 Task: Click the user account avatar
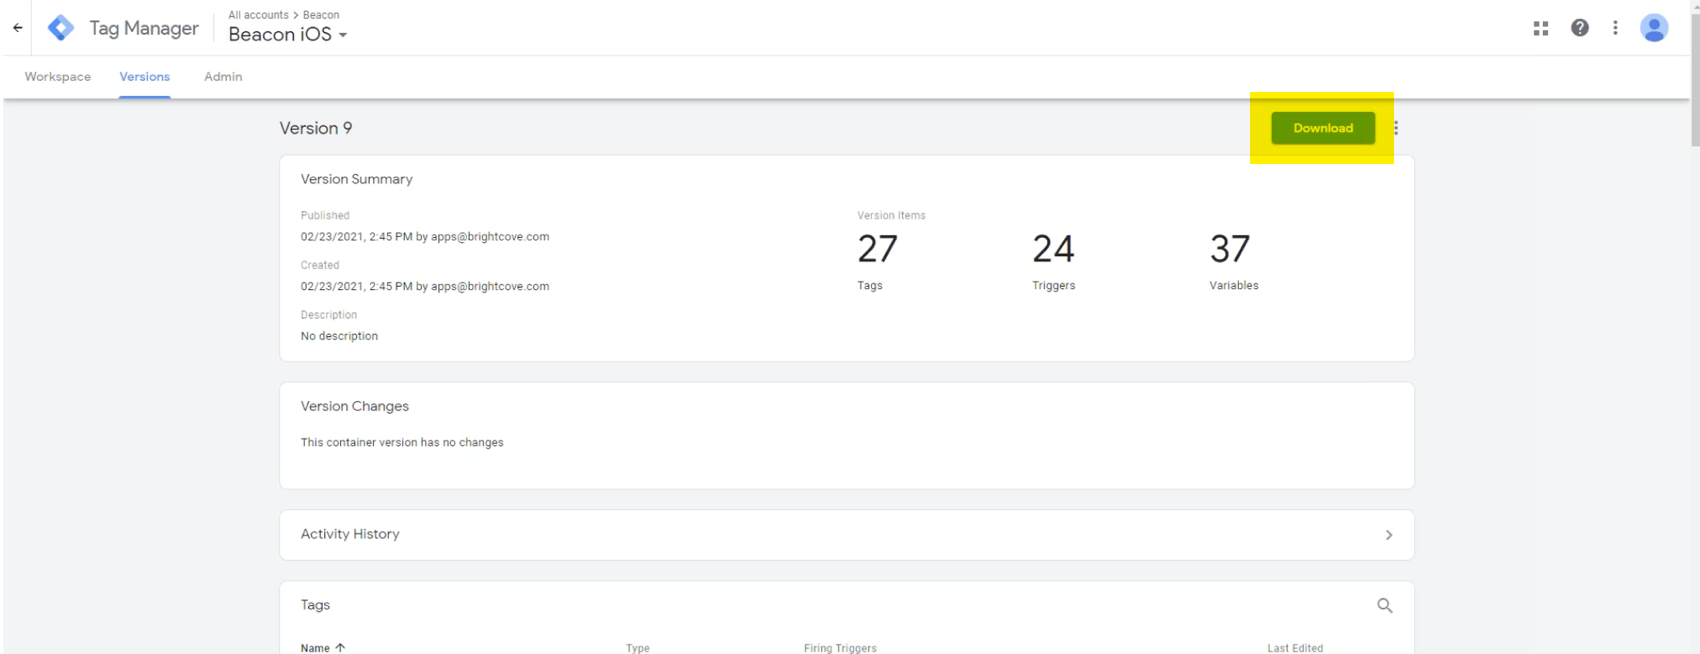[x=1654, y=28]
